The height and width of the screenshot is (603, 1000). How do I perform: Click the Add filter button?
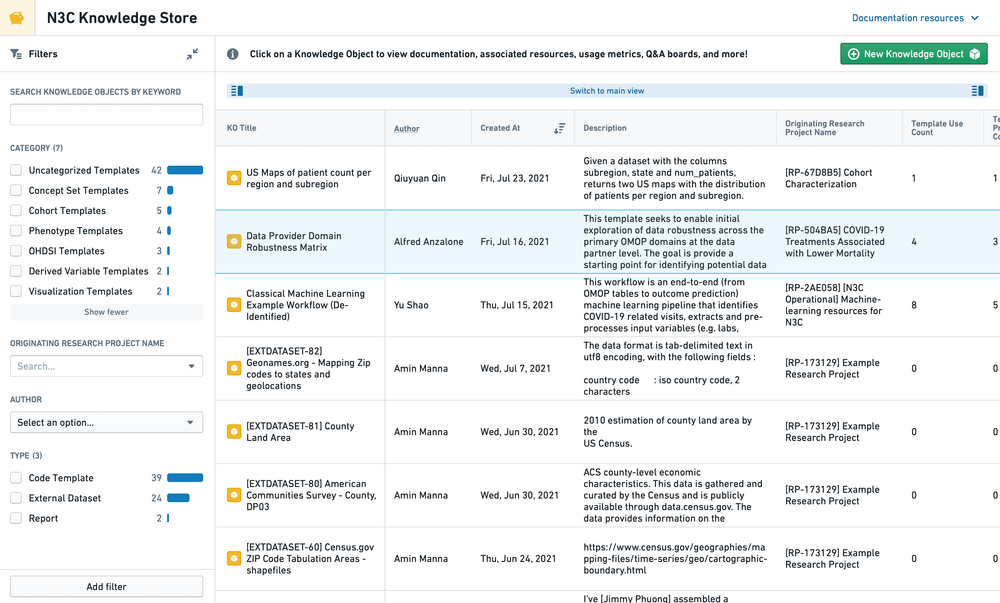click(x=106, y=587)
